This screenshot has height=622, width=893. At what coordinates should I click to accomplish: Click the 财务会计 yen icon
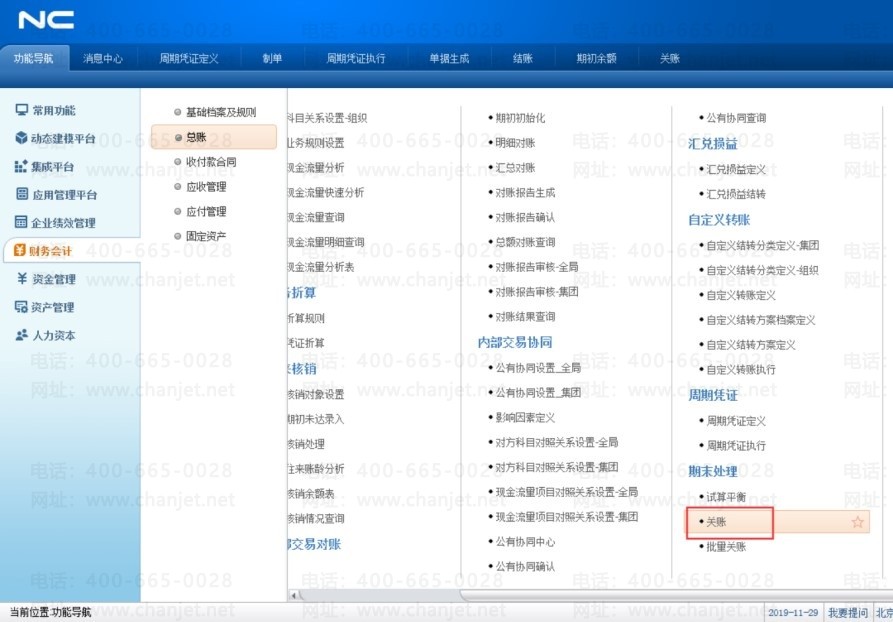[x=20, y=250]
